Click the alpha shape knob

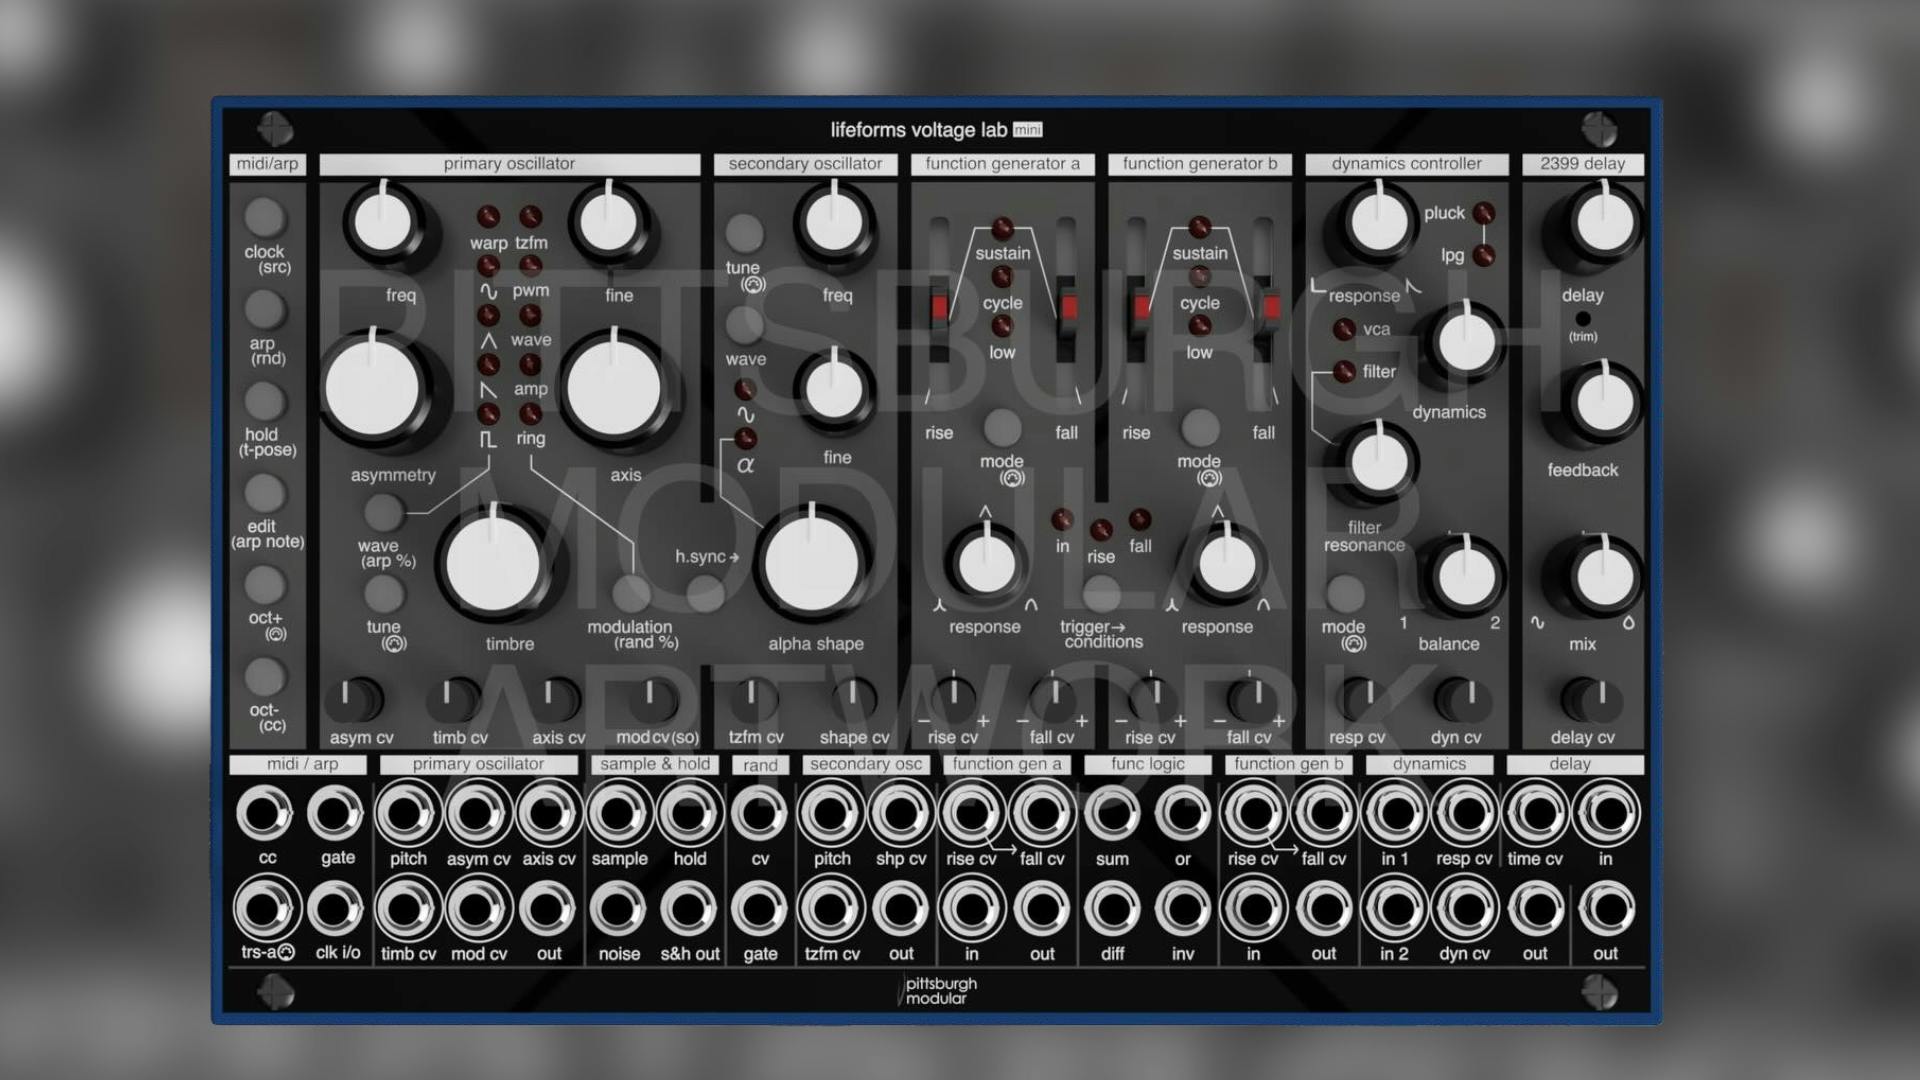point(812,564)
